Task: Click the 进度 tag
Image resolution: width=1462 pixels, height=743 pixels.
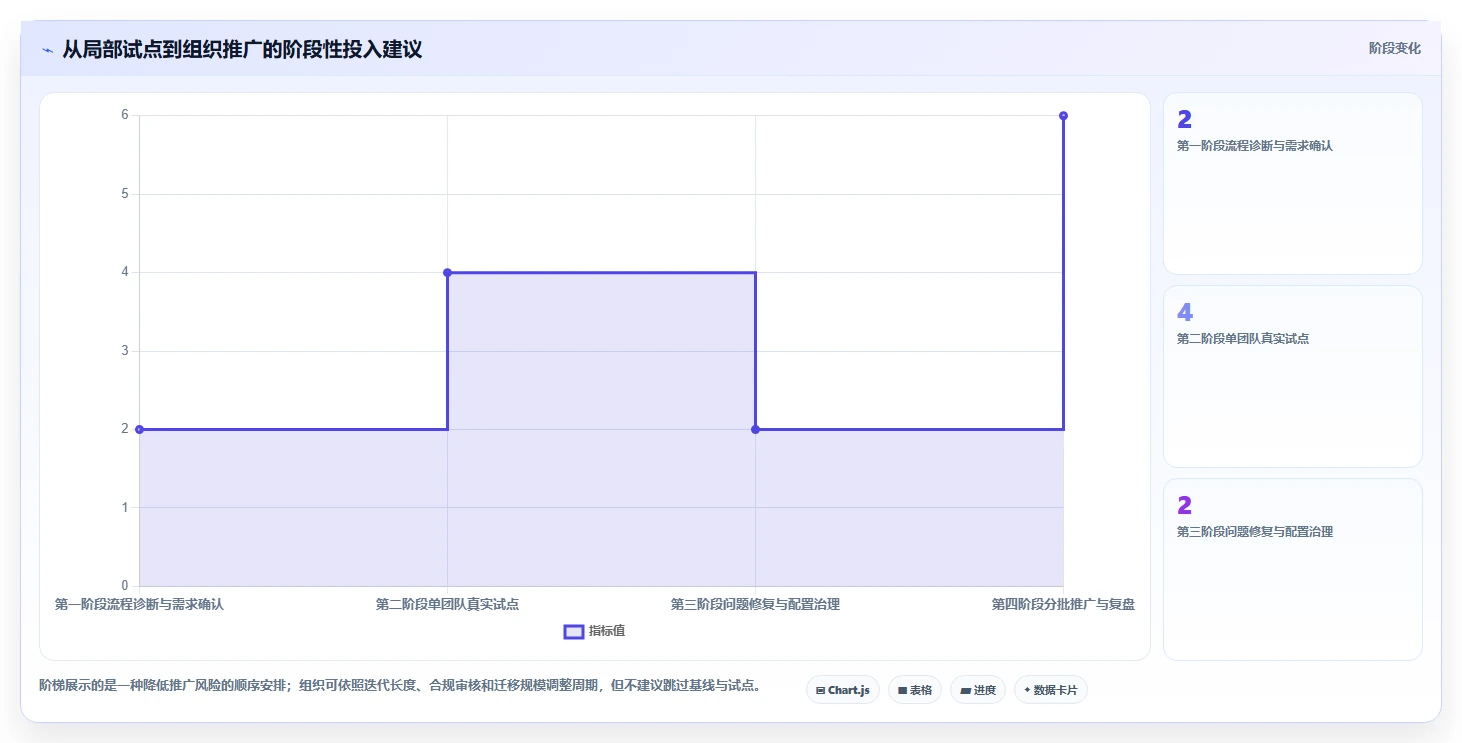Action: 978,690
